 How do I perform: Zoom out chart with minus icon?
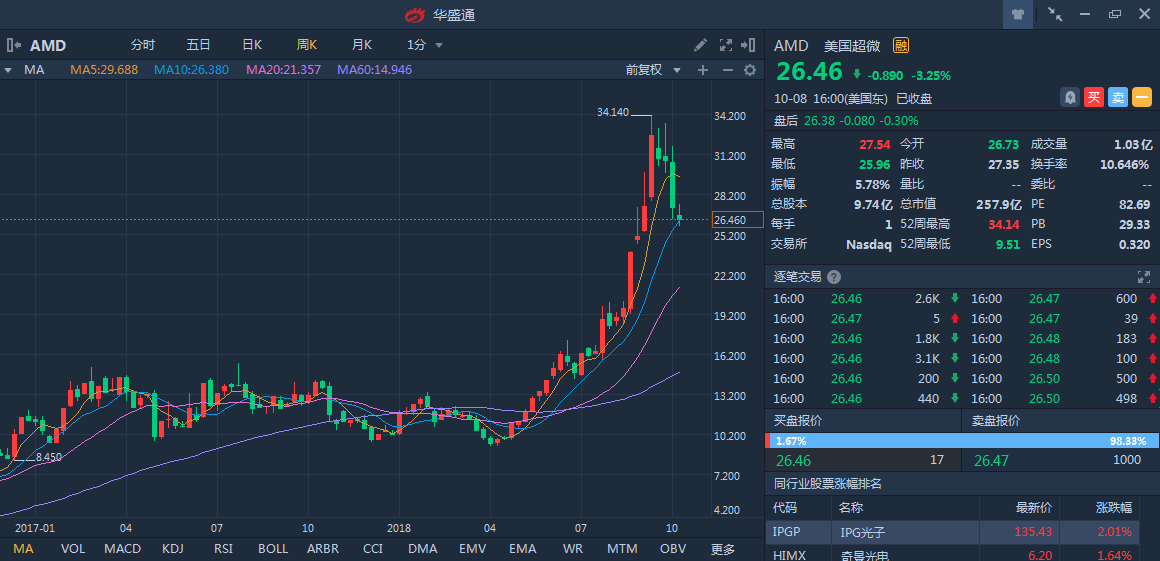pyautogui.click(x=727, y=70)
